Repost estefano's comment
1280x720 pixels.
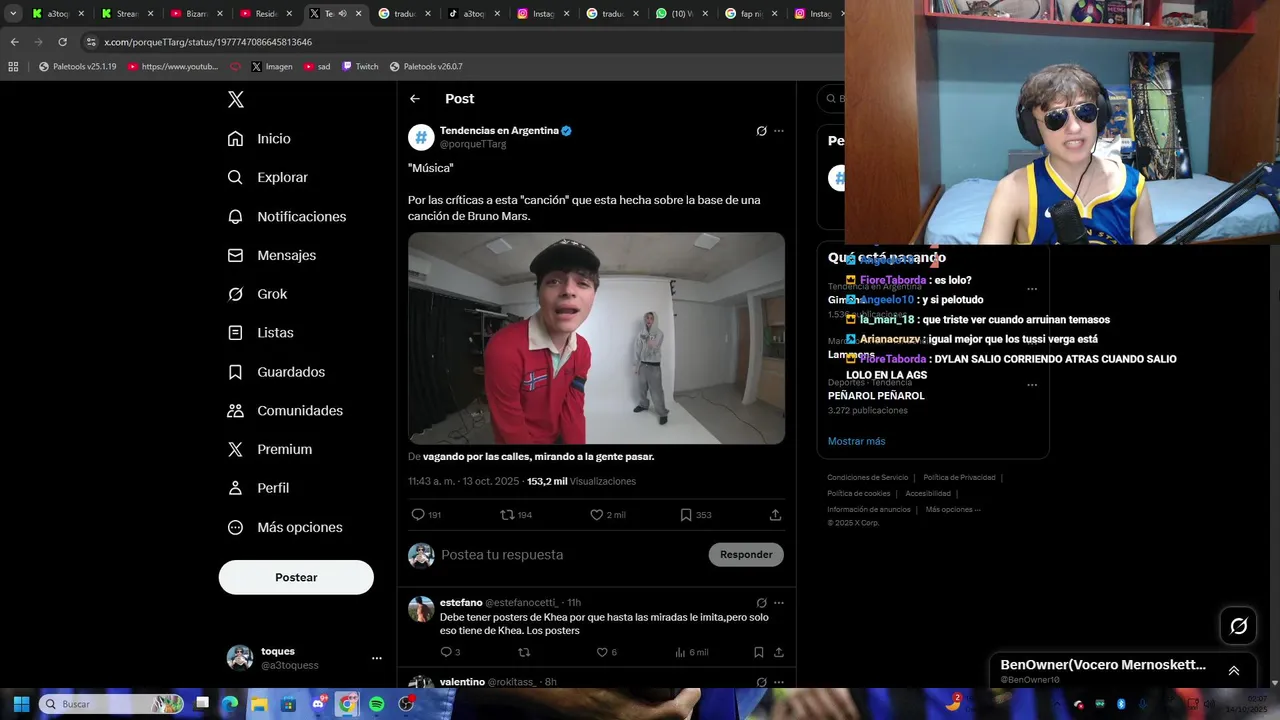coord(523,652)
